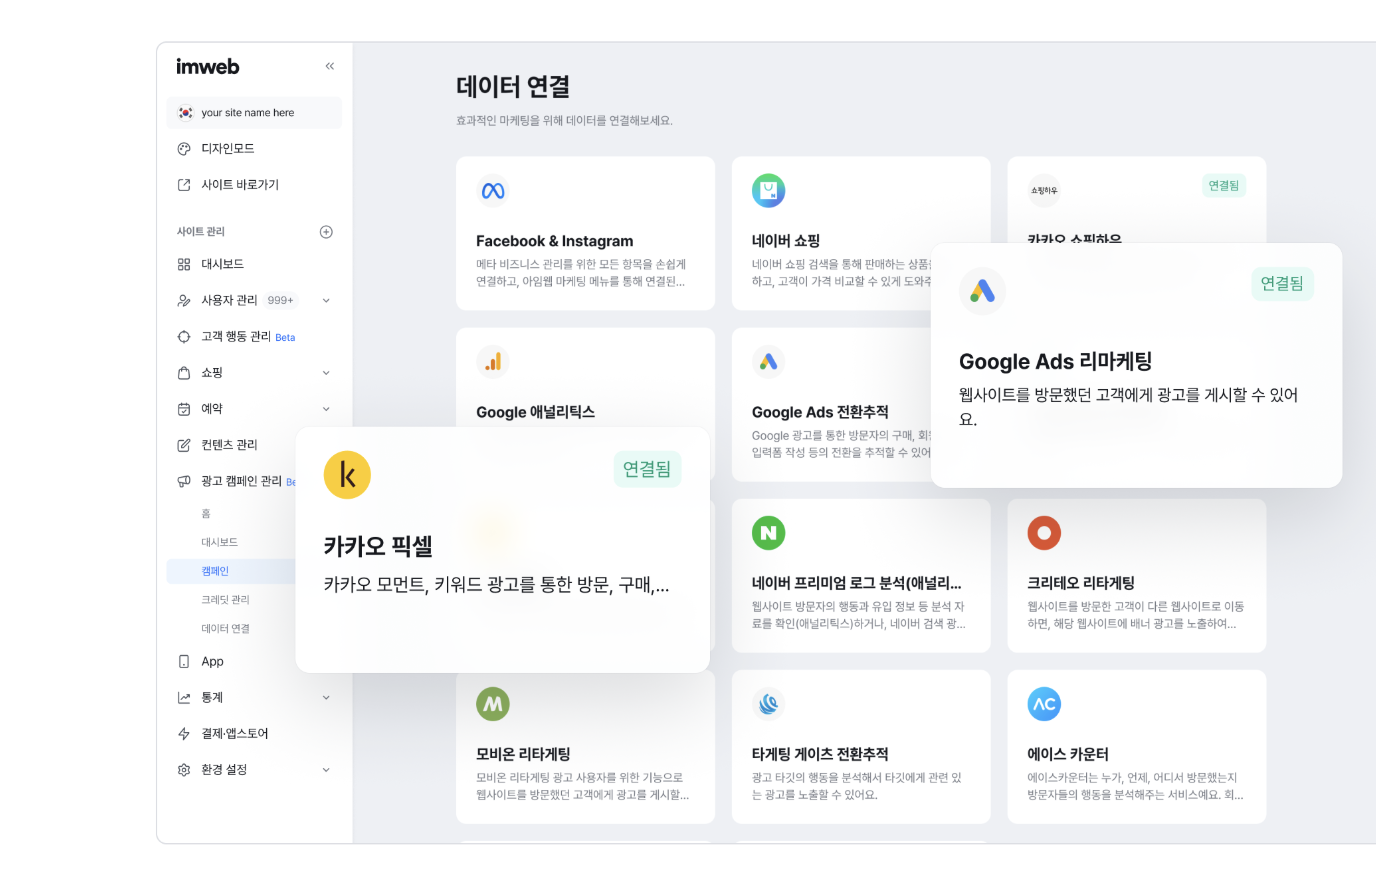
Task: Click the green Naver N icon
Action: click(769, 533)
